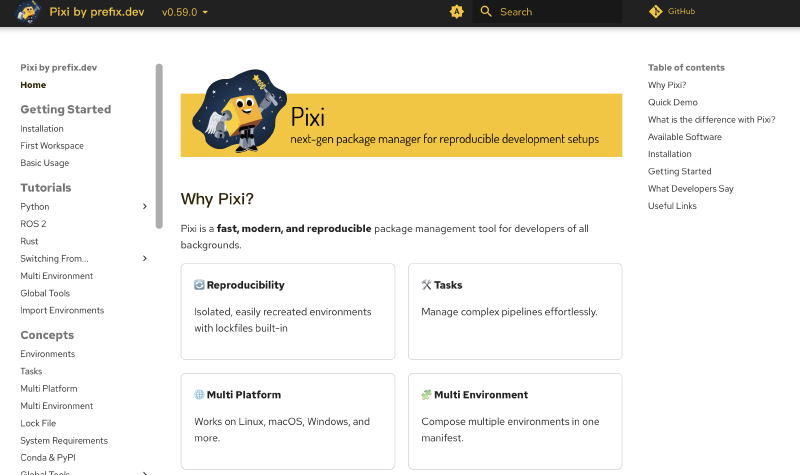Open the Lock File concepts page
Screen dimensions: 800x475
pos(38,423)
